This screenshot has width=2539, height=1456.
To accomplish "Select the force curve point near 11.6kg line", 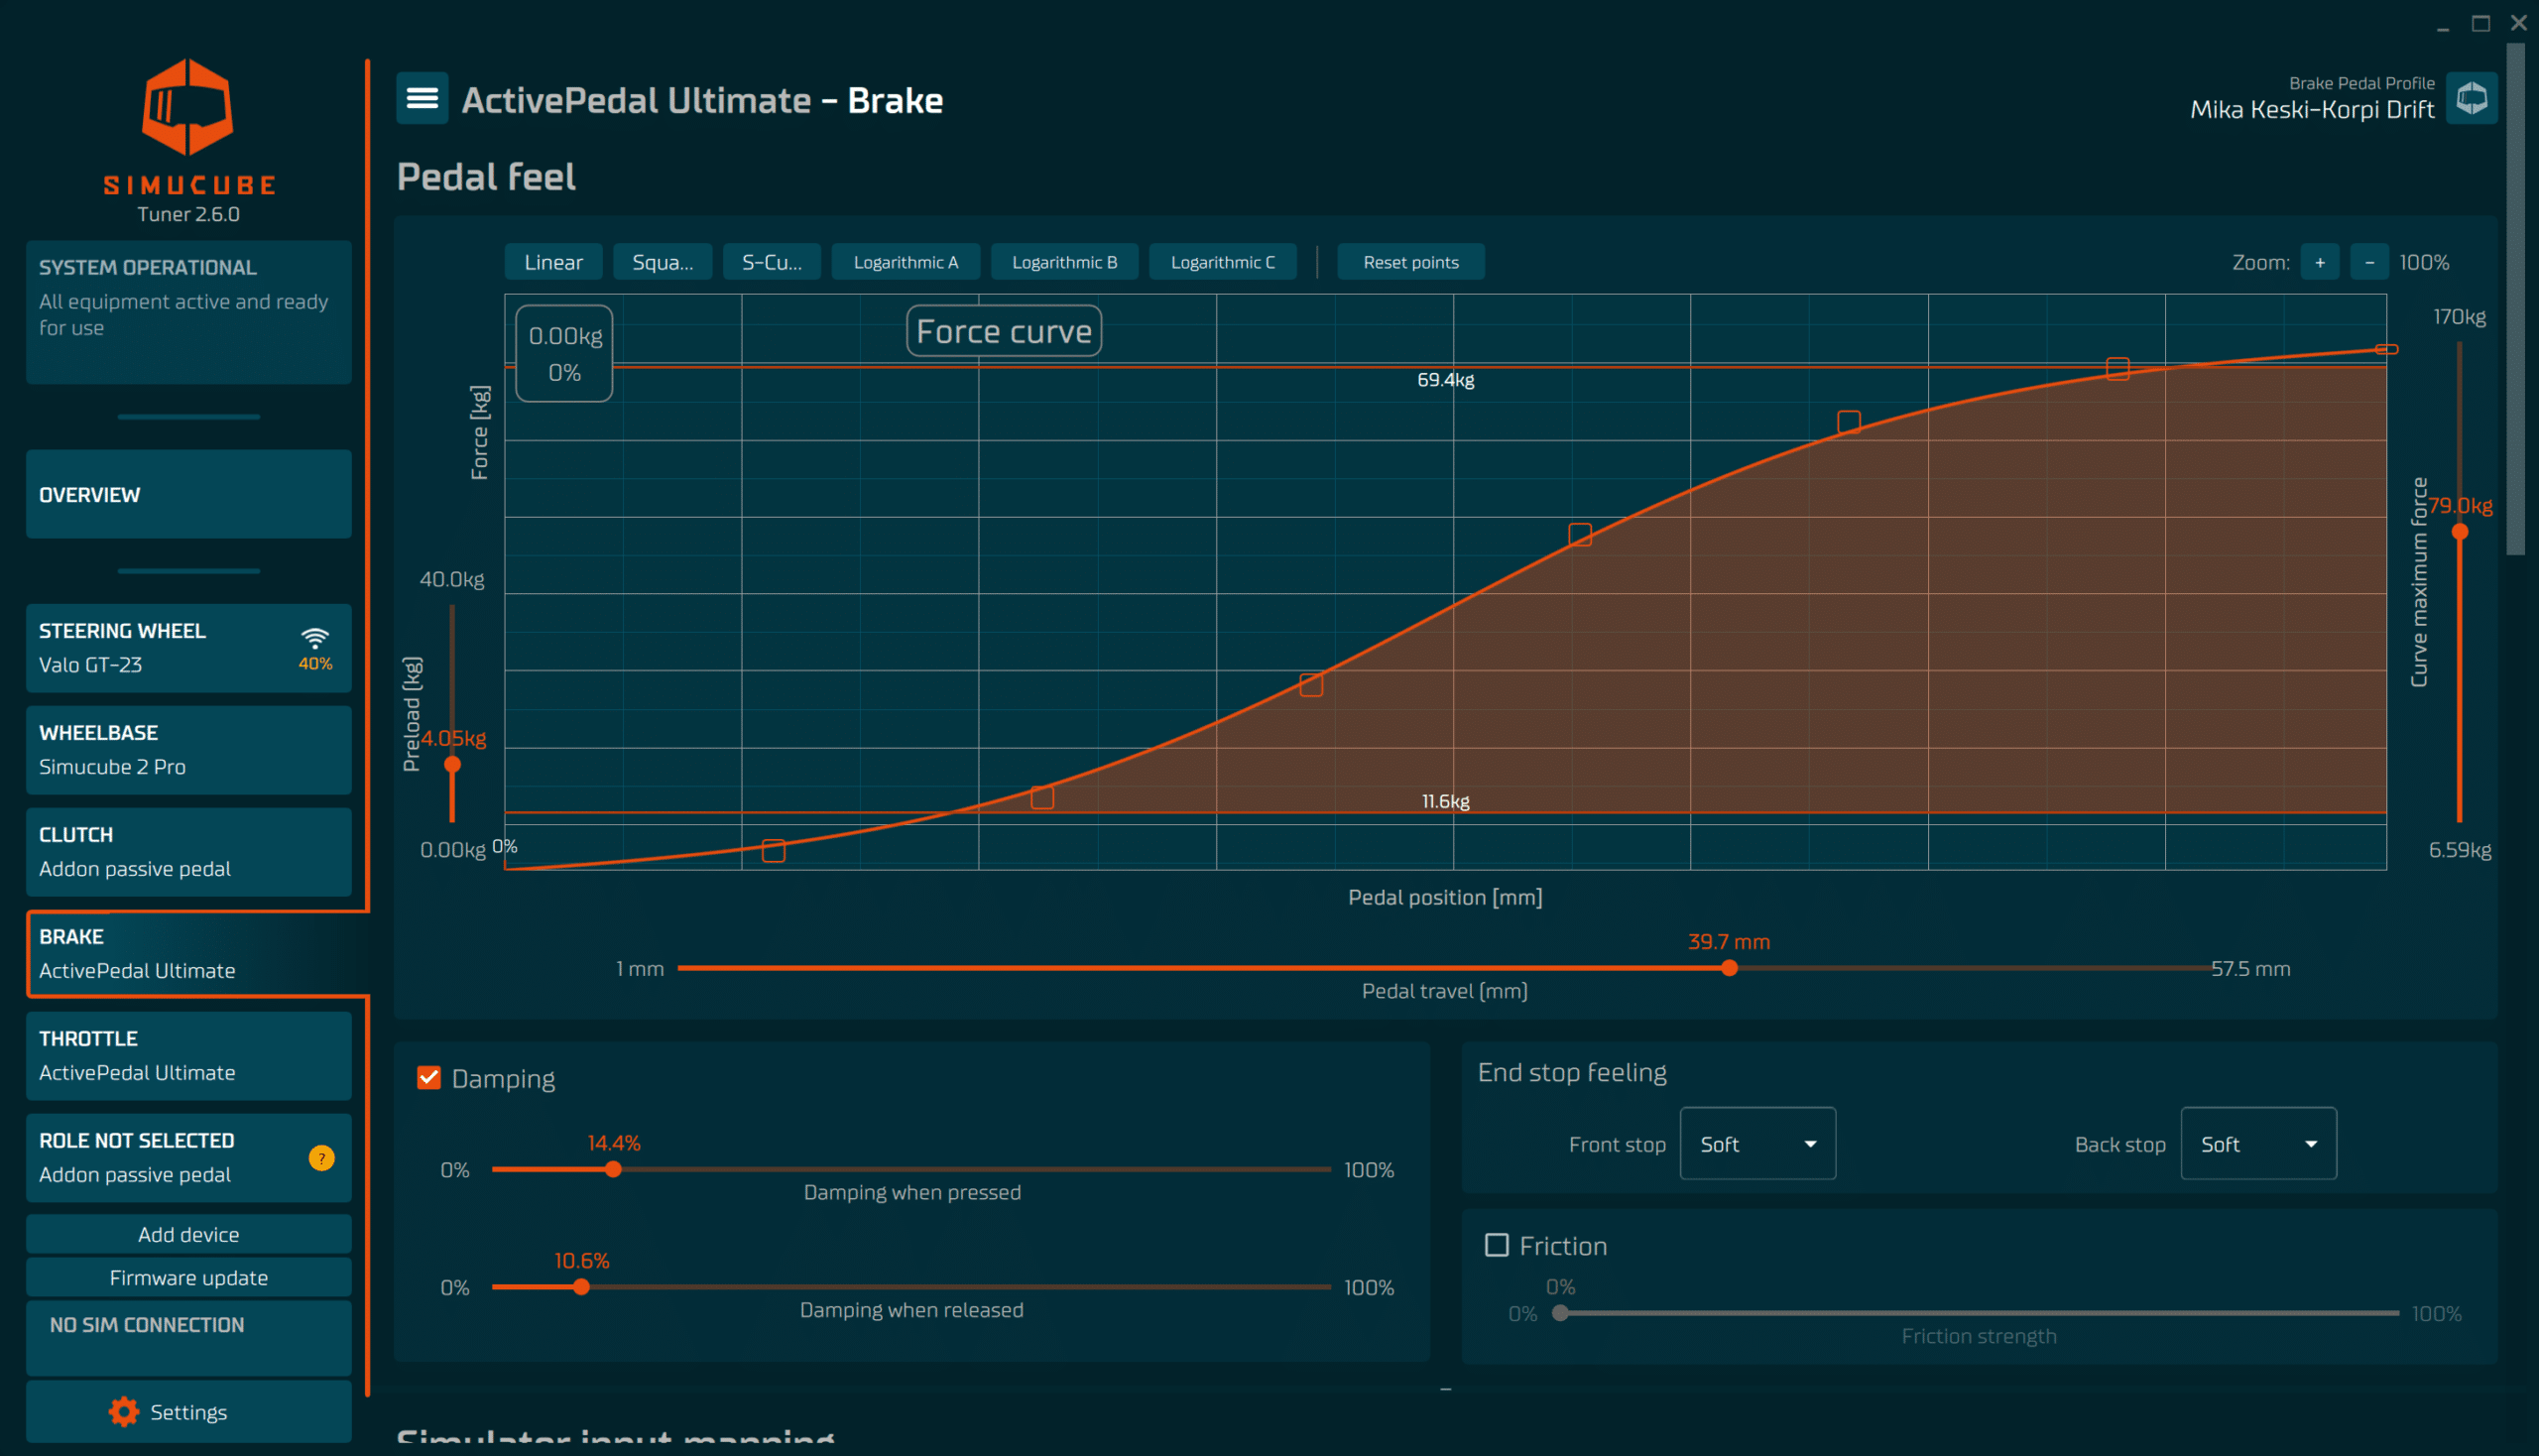I will point(1042,797).
